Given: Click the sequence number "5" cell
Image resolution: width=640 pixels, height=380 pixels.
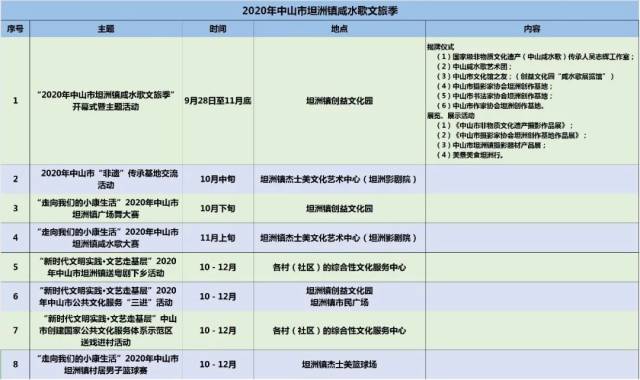Looking at the screenshot, I should 15,267.
